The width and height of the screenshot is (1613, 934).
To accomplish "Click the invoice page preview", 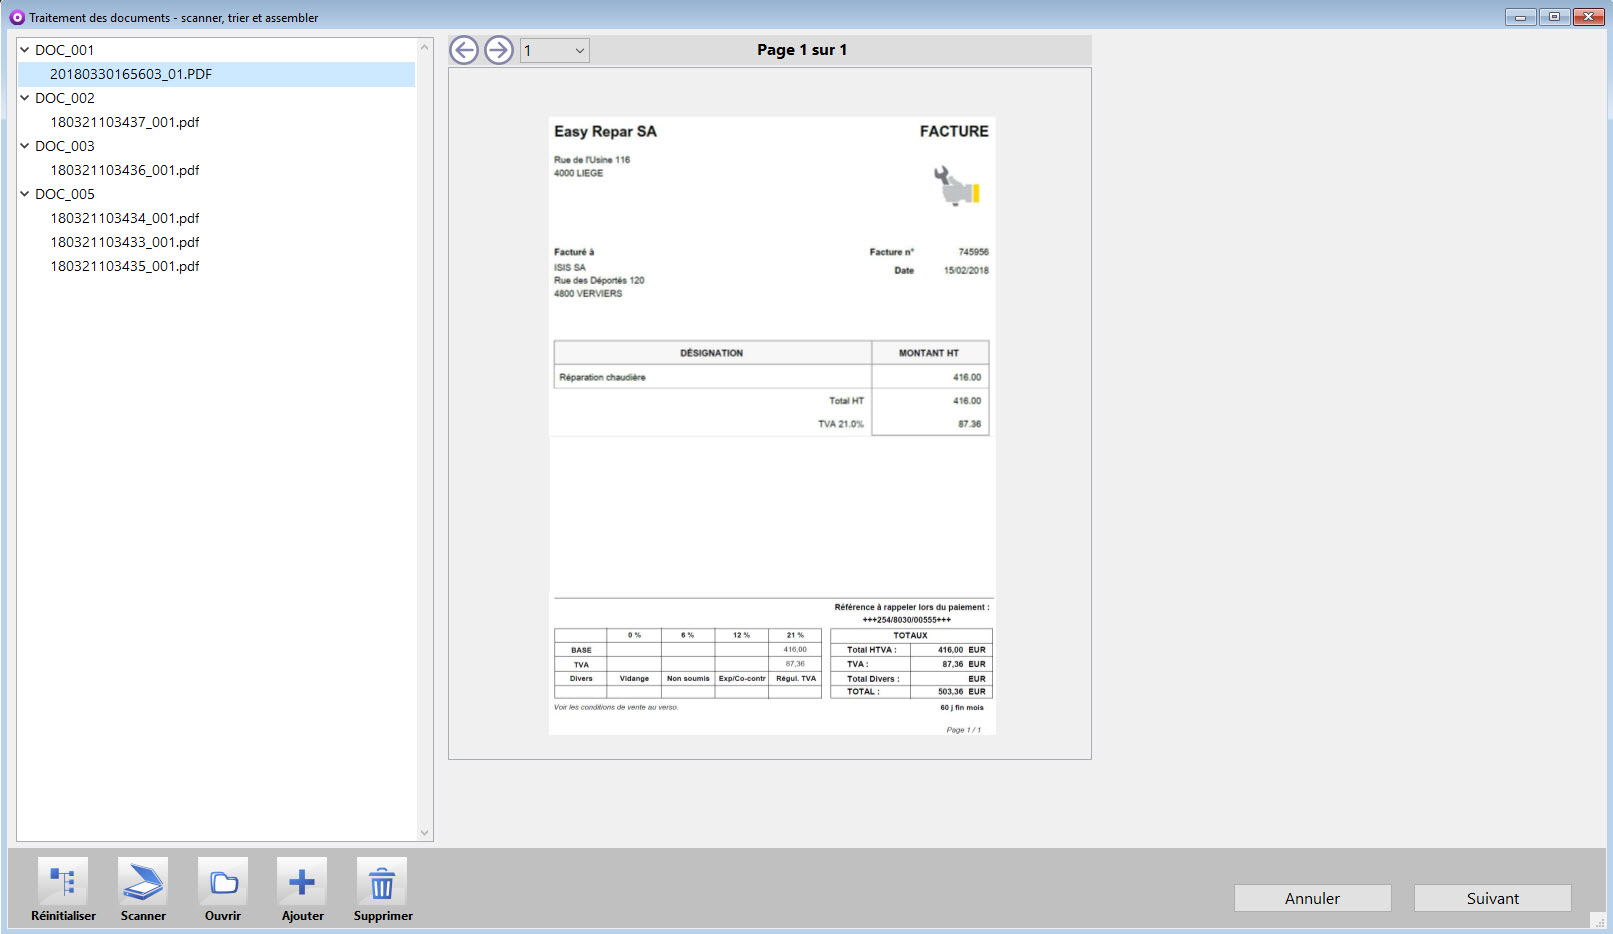I will [x=771, y=425].
